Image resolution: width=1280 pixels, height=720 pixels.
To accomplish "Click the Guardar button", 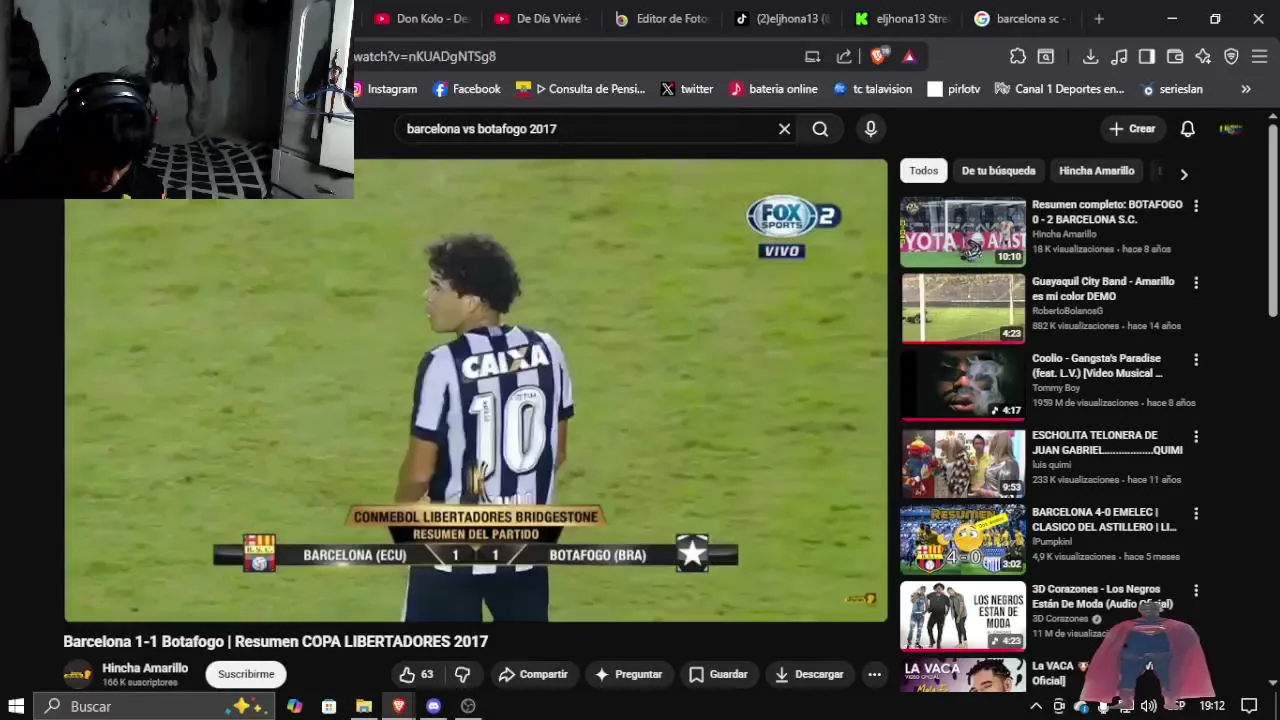I will 718,674.
